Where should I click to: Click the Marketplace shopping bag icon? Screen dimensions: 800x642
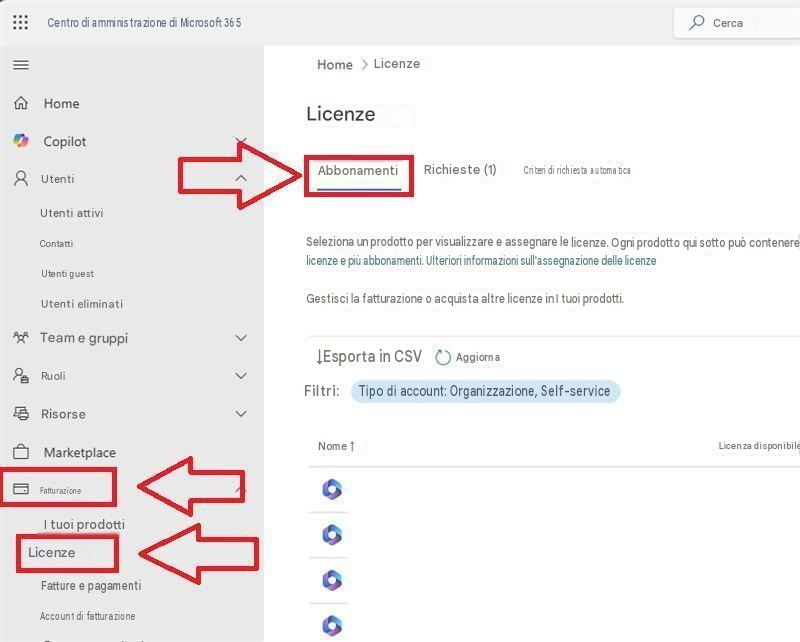pyautogui.click(x=21, y=452)
